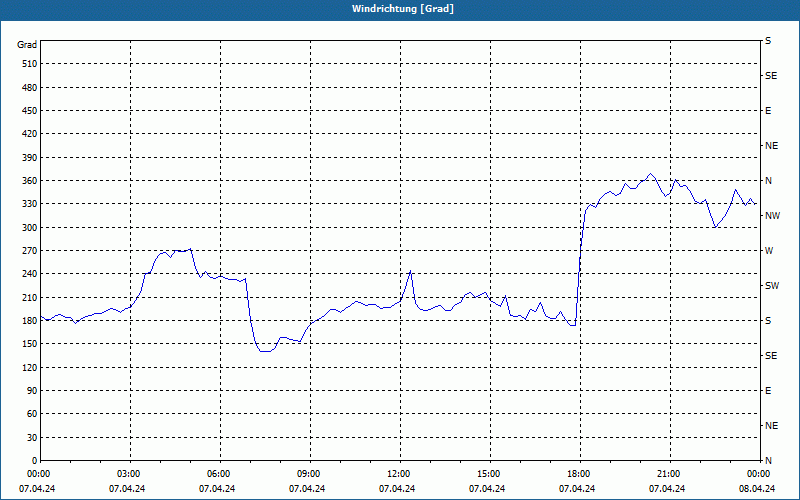Click the 510 value on the left axis
The image size is (800, 500).
click(x=30, y=64)
